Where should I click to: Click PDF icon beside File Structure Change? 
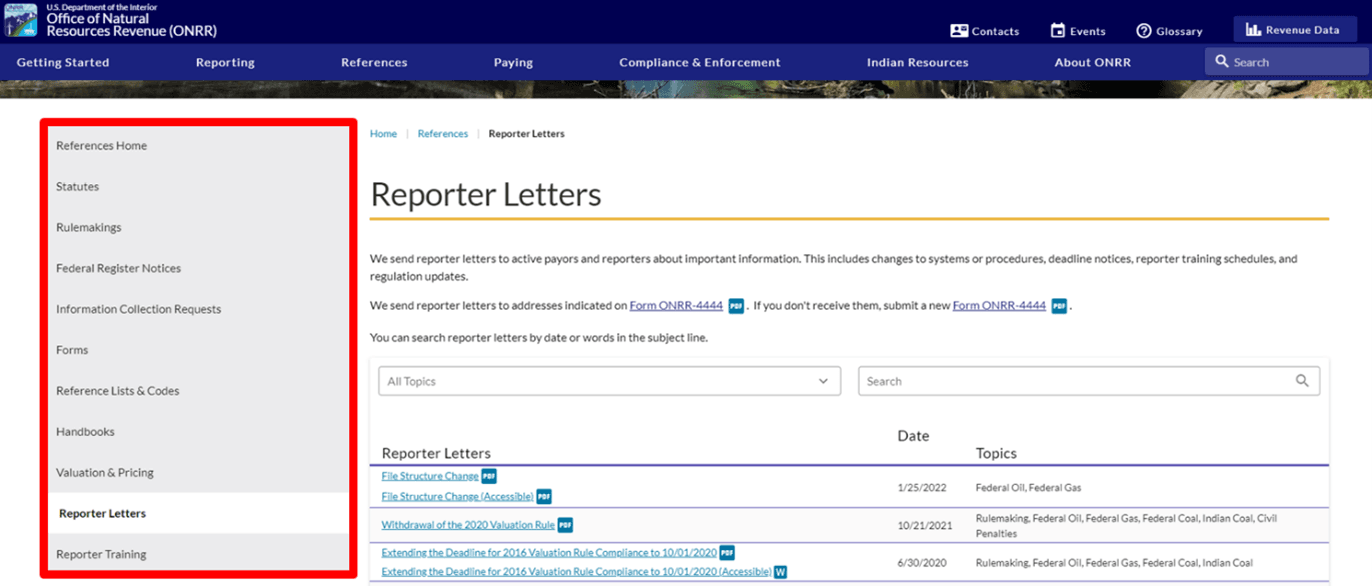(489, 476)
